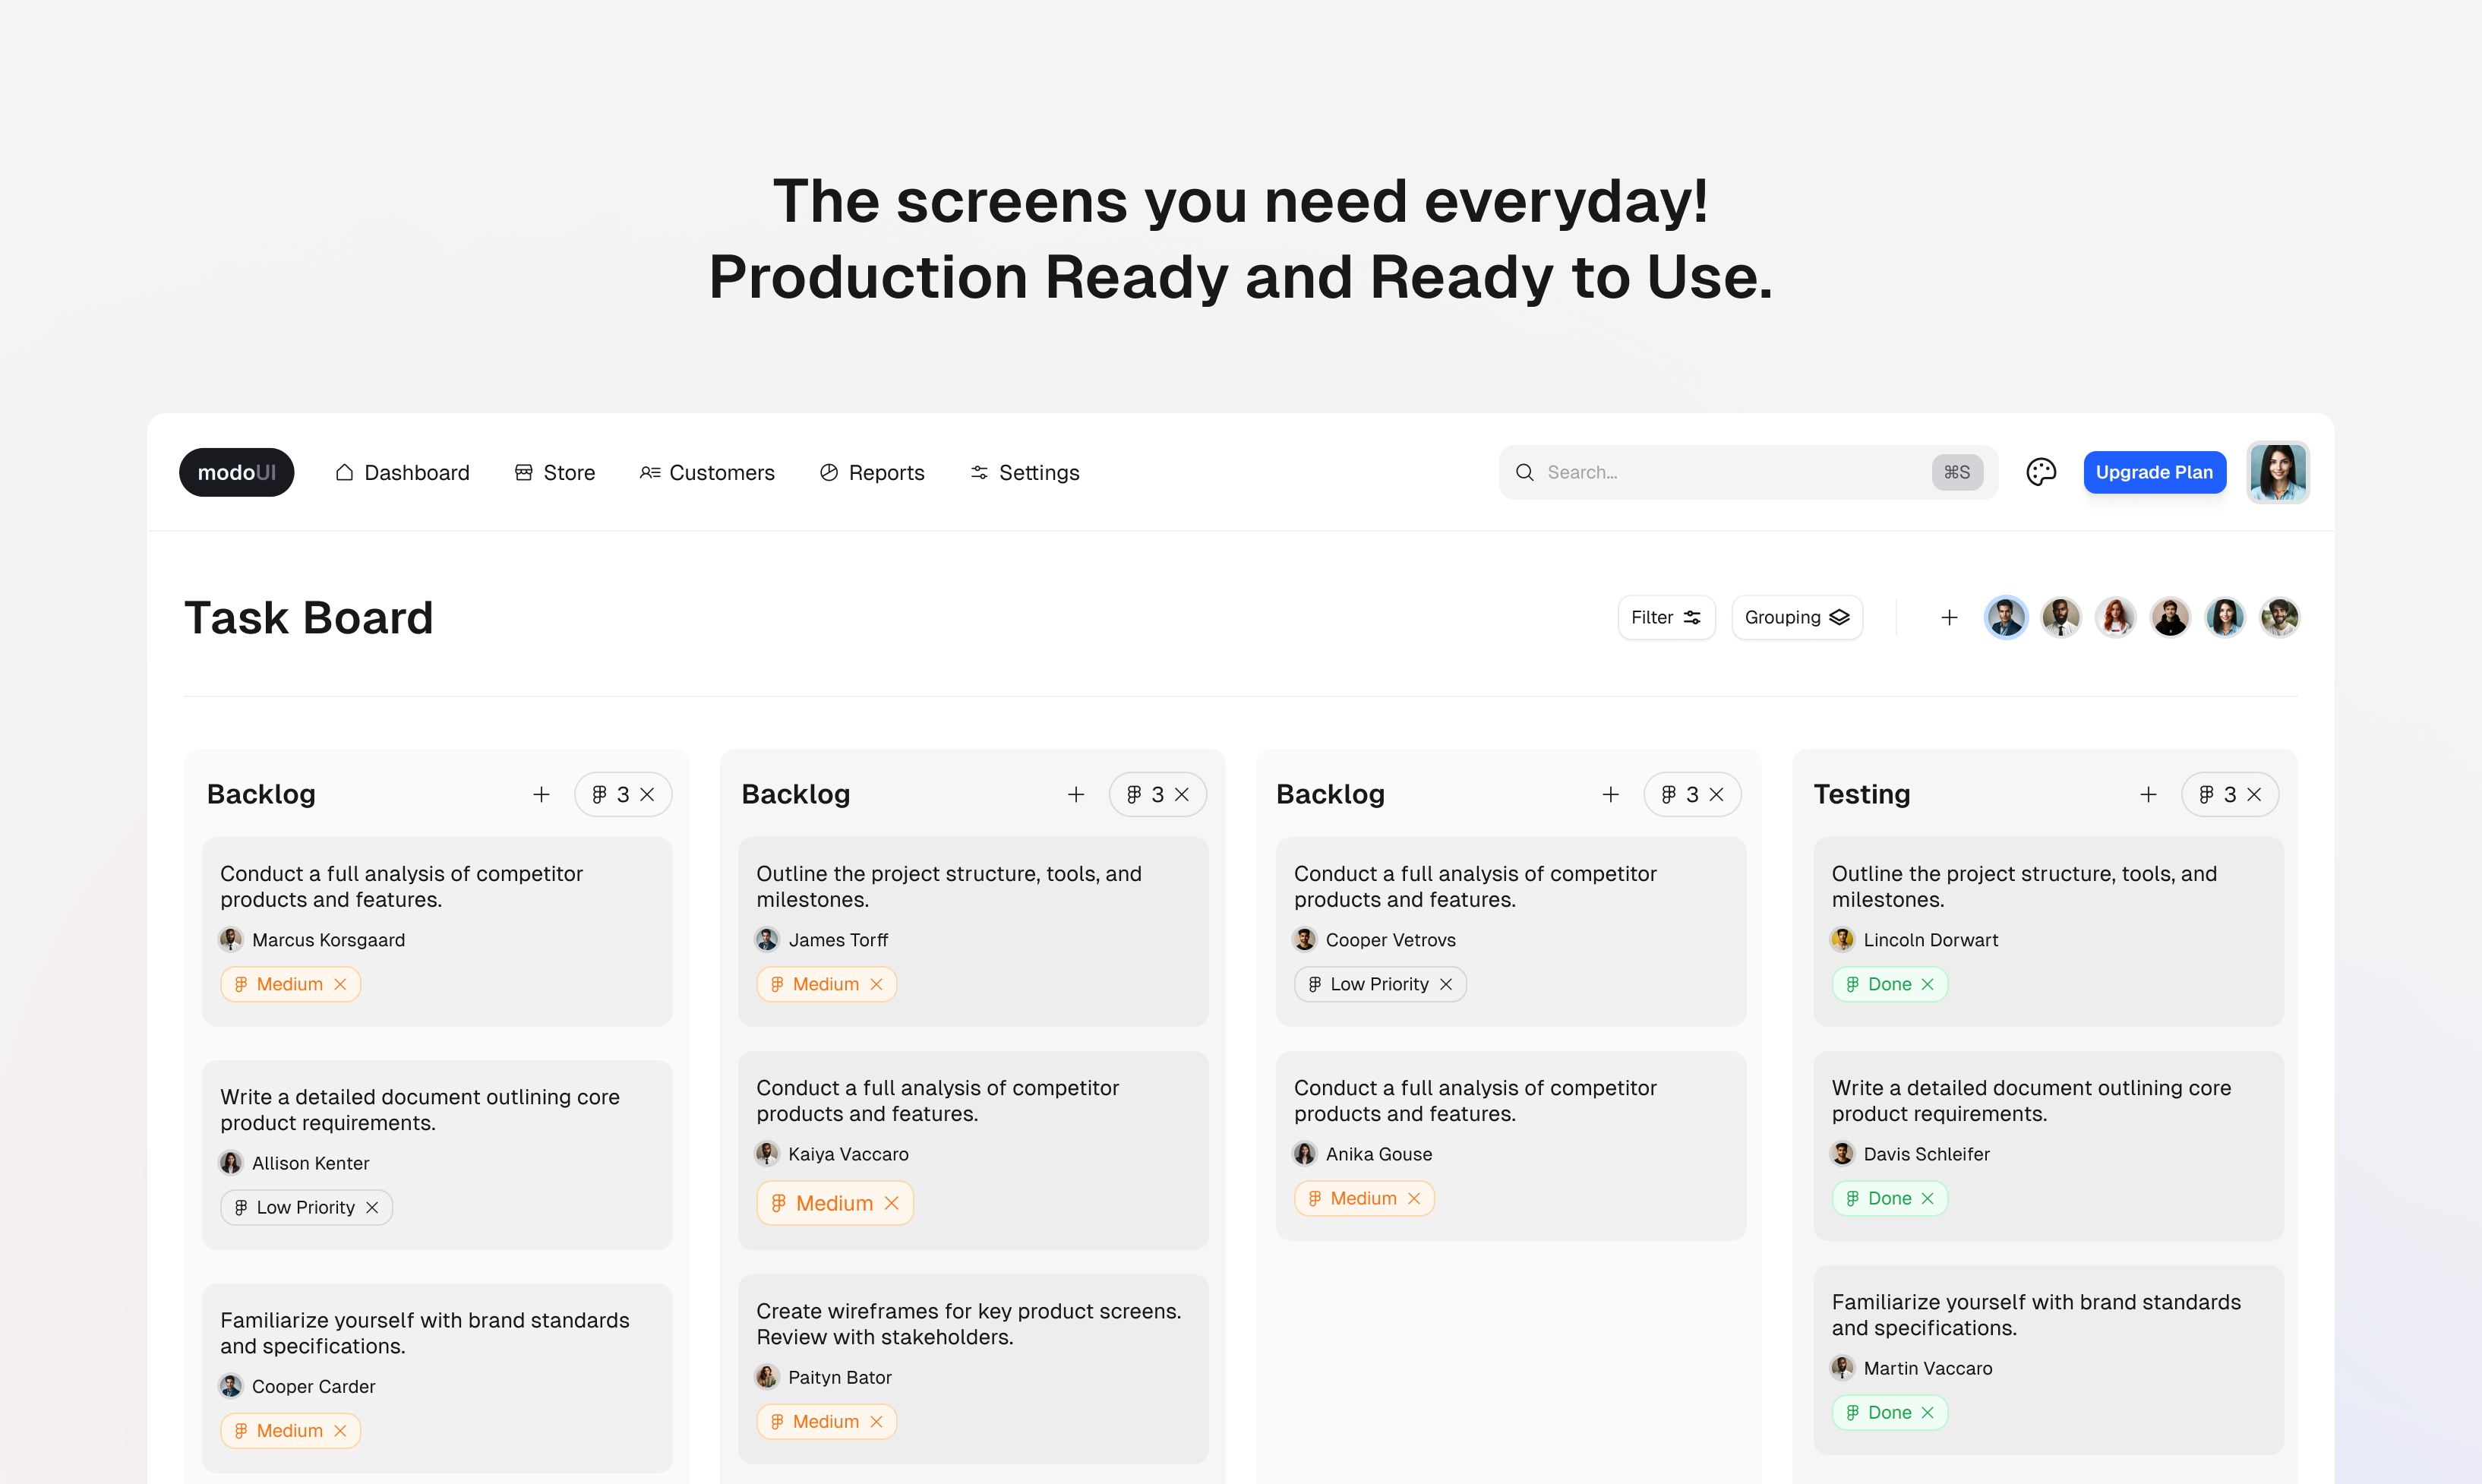Add a card to the second Backlog column
2482x1484 pixels.
(1076, 794)
